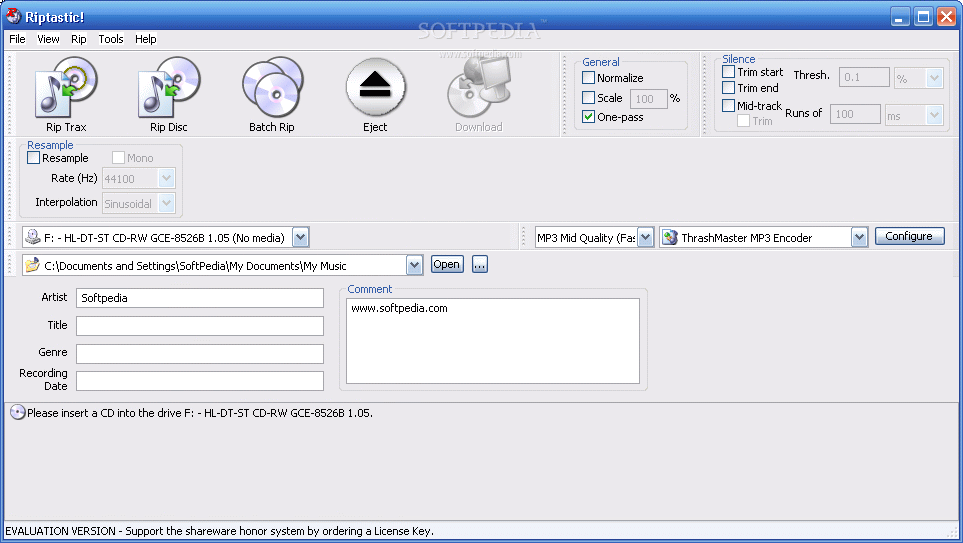
Task: Open the Help menu
Action: (146, 39)
